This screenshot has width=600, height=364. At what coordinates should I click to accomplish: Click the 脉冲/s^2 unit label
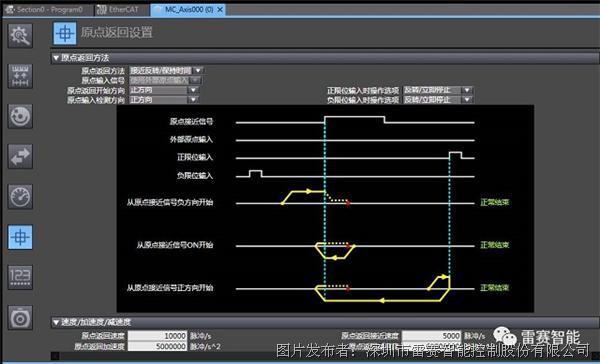pyautogui.click(x=205, y=346)
